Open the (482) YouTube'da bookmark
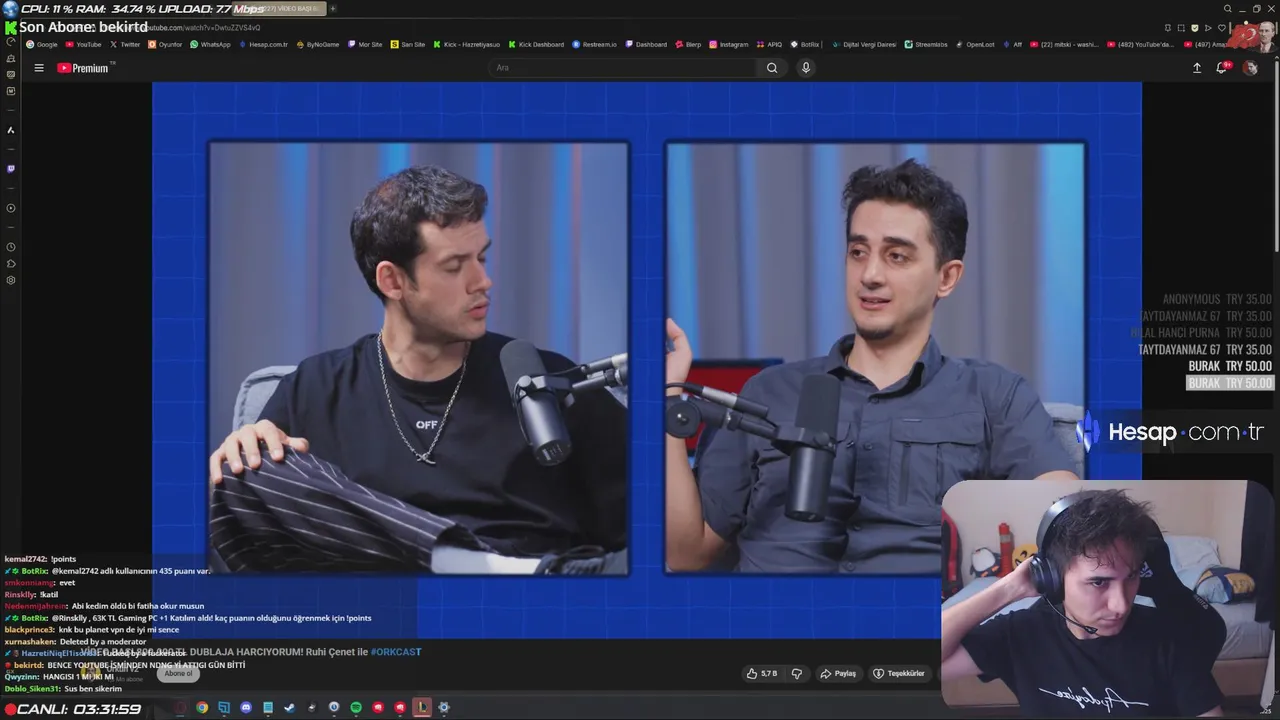The image size is (1280, 720). (x=1141, y=44)
